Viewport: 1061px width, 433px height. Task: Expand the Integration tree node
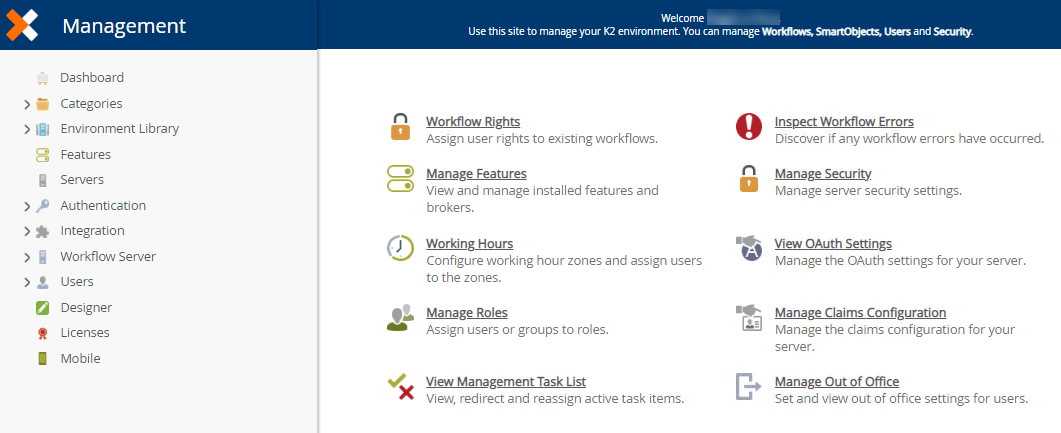pyautogui.click(x=27, y=231)
